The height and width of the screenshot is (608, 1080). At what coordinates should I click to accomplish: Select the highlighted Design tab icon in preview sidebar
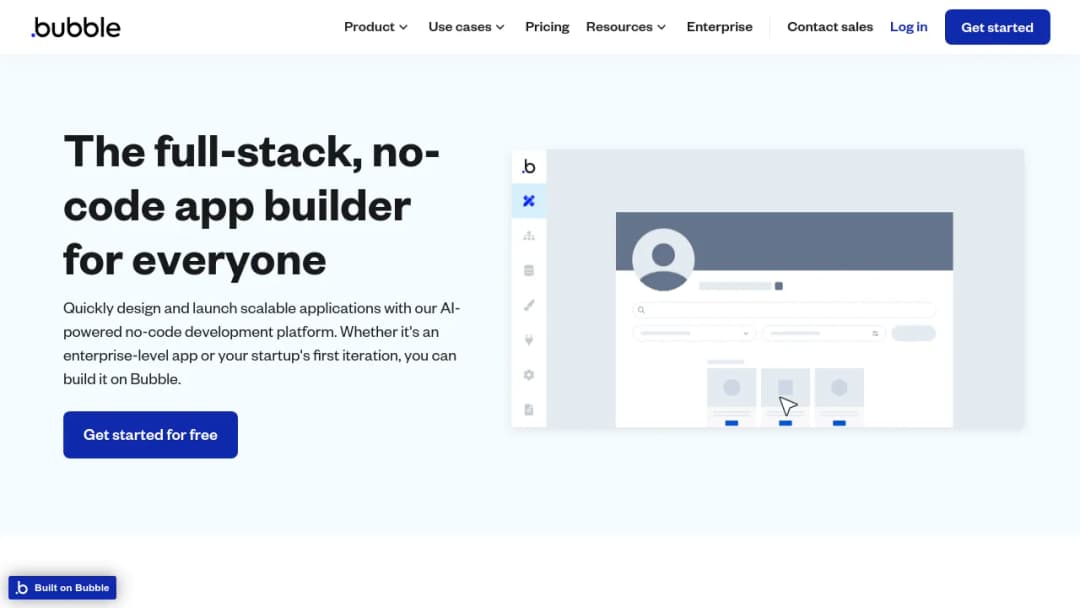point(529,201)
